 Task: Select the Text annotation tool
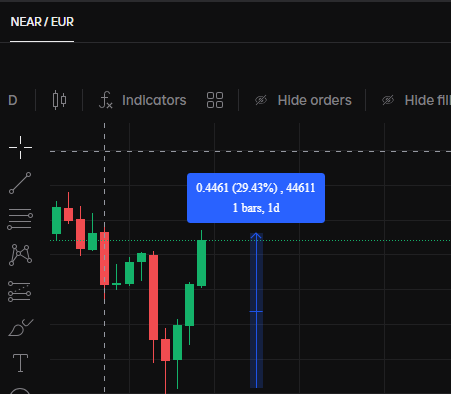click(x=20, y=363)
